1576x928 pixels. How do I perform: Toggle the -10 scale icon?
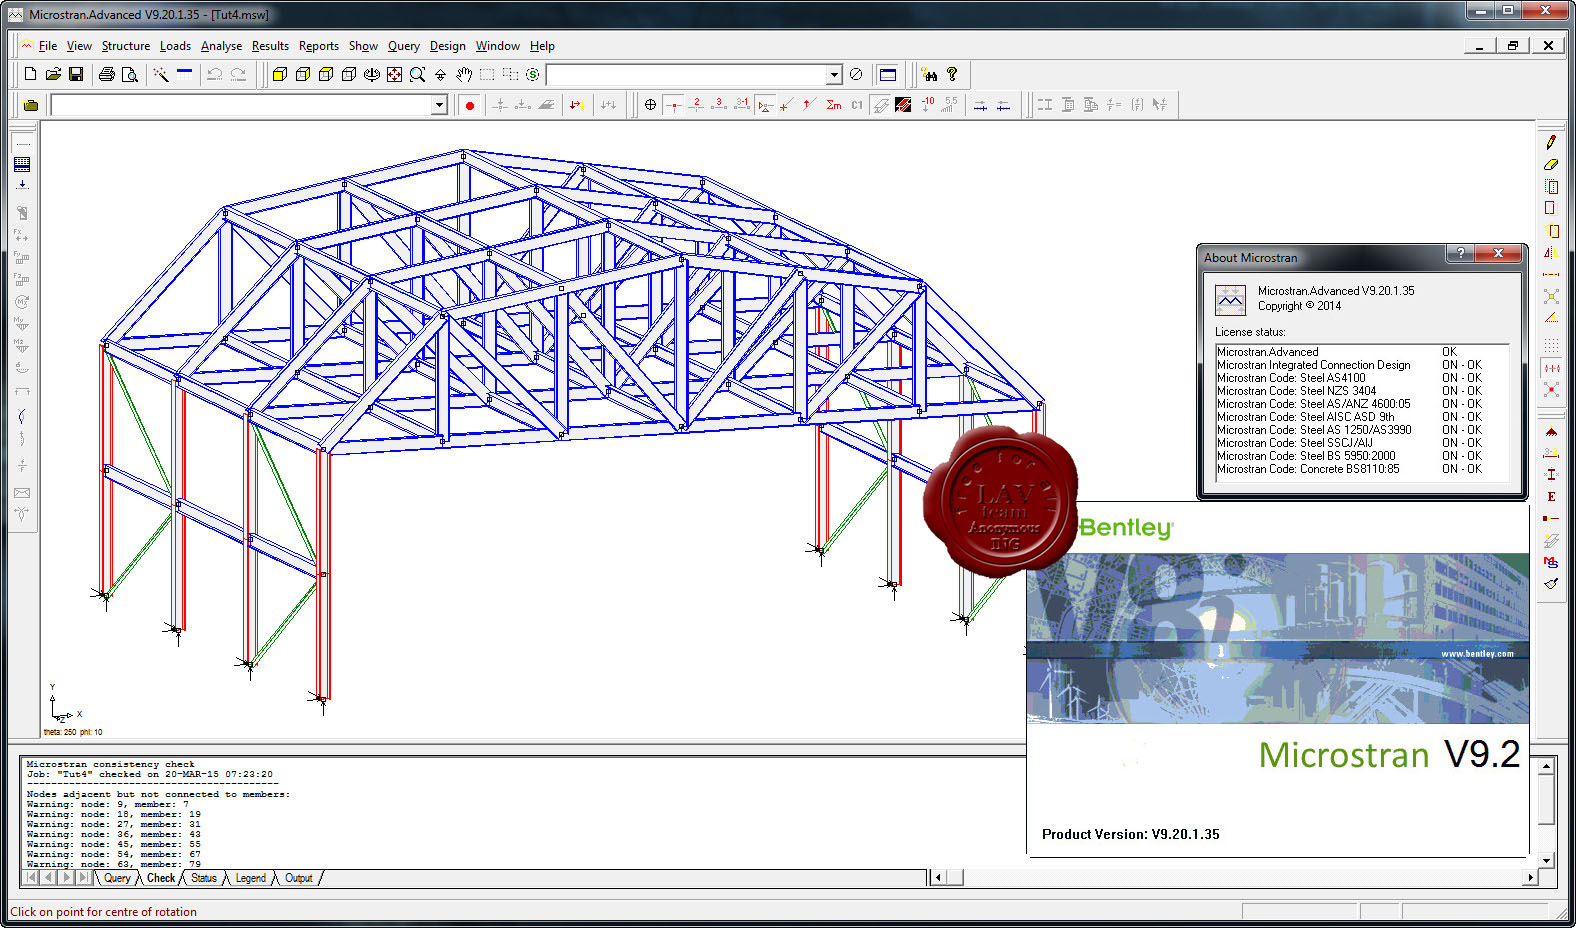[x=927, y=105]
